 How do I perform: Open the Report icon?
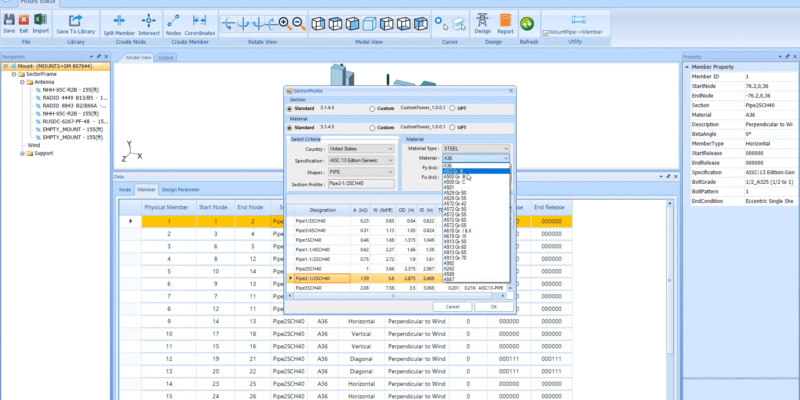pos(506,20)
